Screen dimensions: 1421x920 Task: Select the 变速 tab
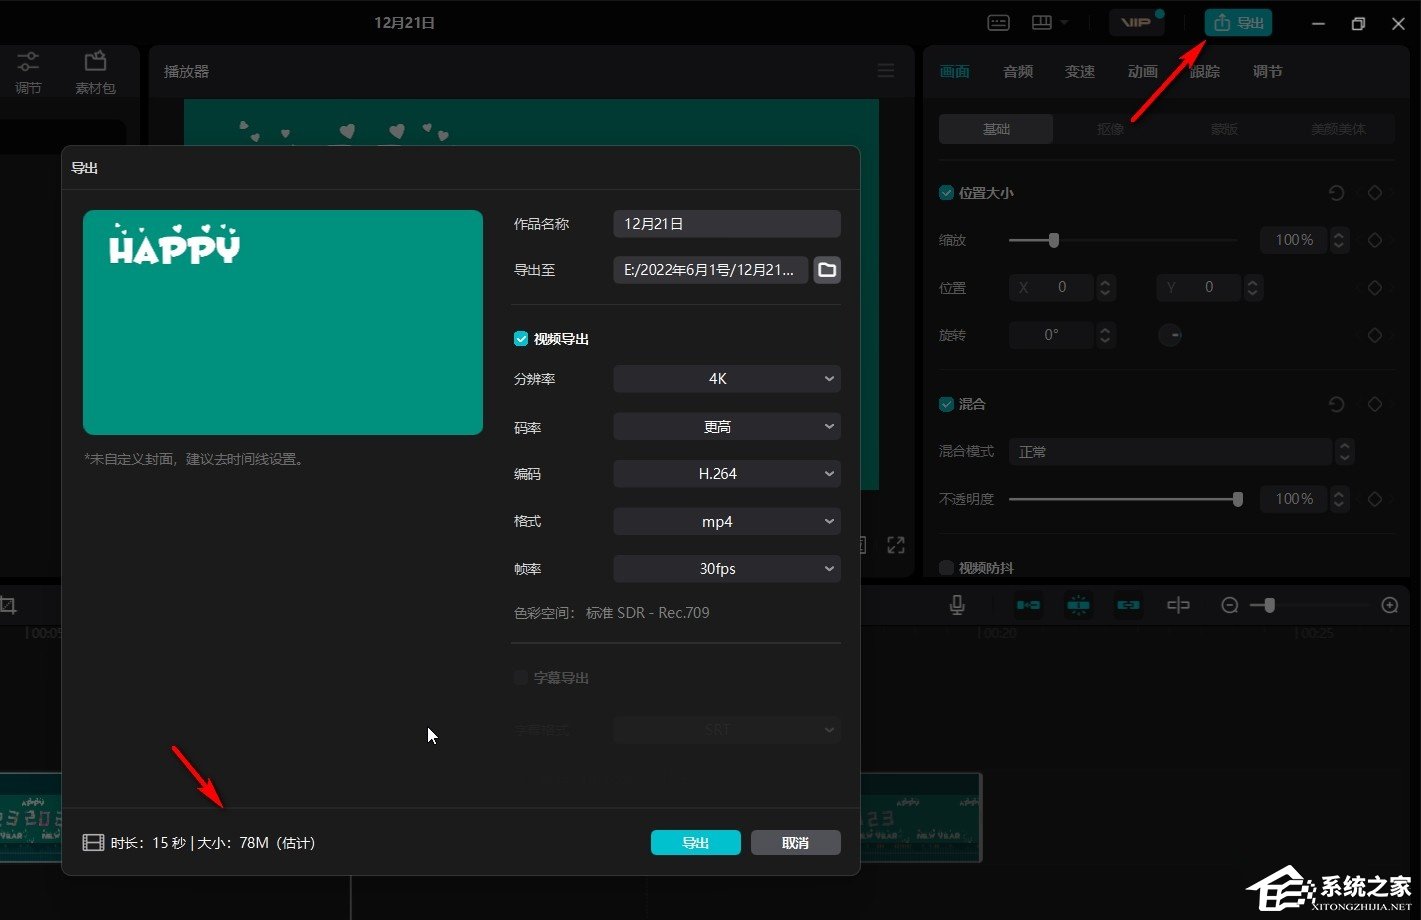click(x=1080, y=72)
